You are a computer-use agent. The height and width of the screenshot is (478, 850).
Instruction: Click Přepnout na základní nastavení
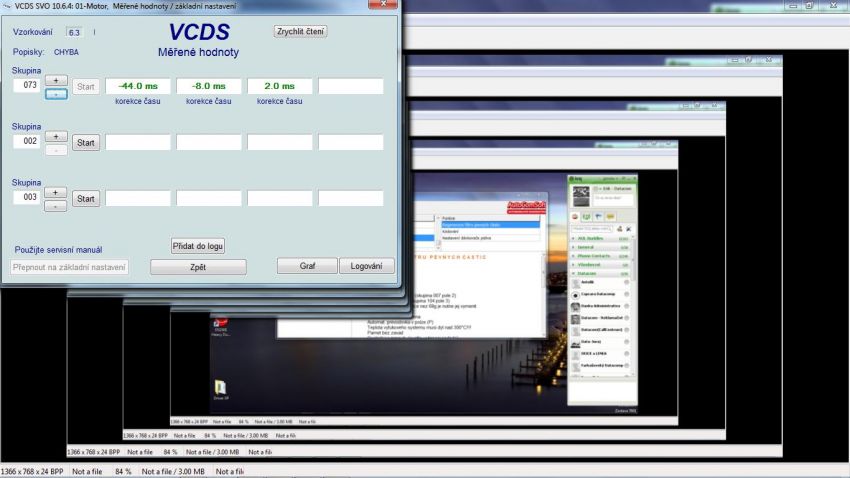coord(69,267)
